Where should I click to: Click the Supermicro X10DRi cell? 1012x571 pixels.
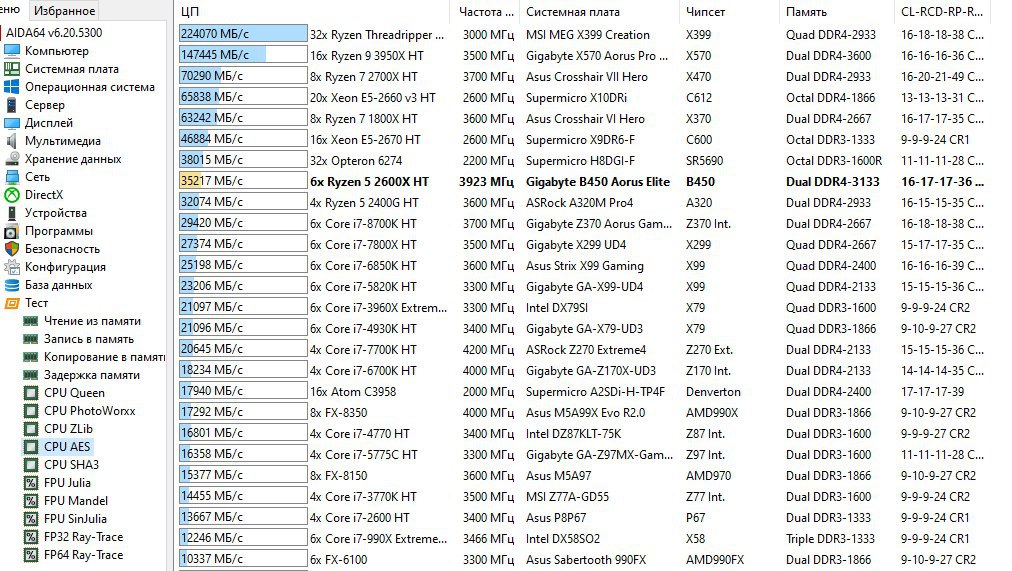pos(576,98)
